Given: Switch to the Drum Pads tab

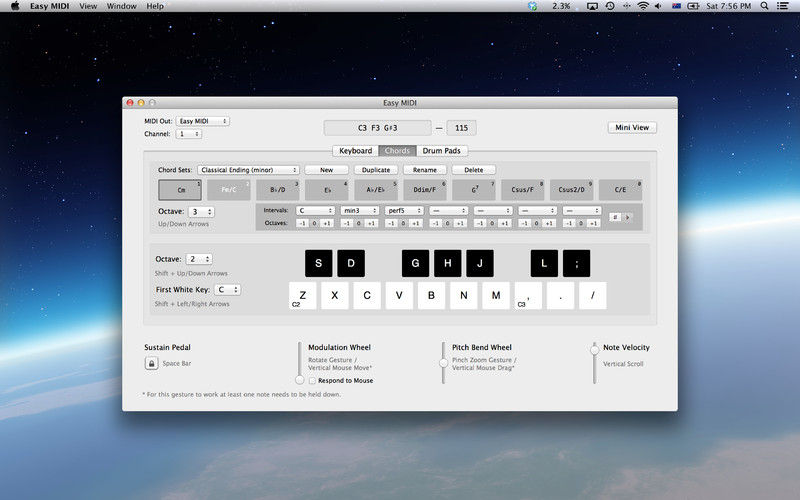Looking at the screenshot, I should point(441,151).
